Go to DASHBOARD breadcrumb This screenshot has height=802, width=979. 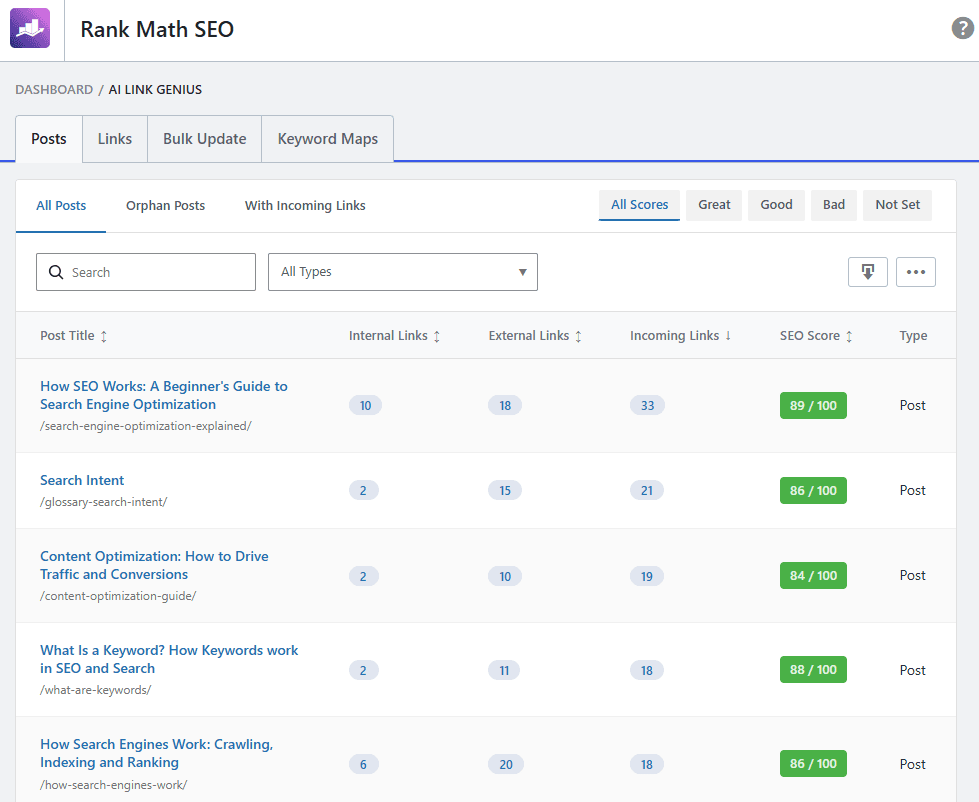tap(54, 89)
